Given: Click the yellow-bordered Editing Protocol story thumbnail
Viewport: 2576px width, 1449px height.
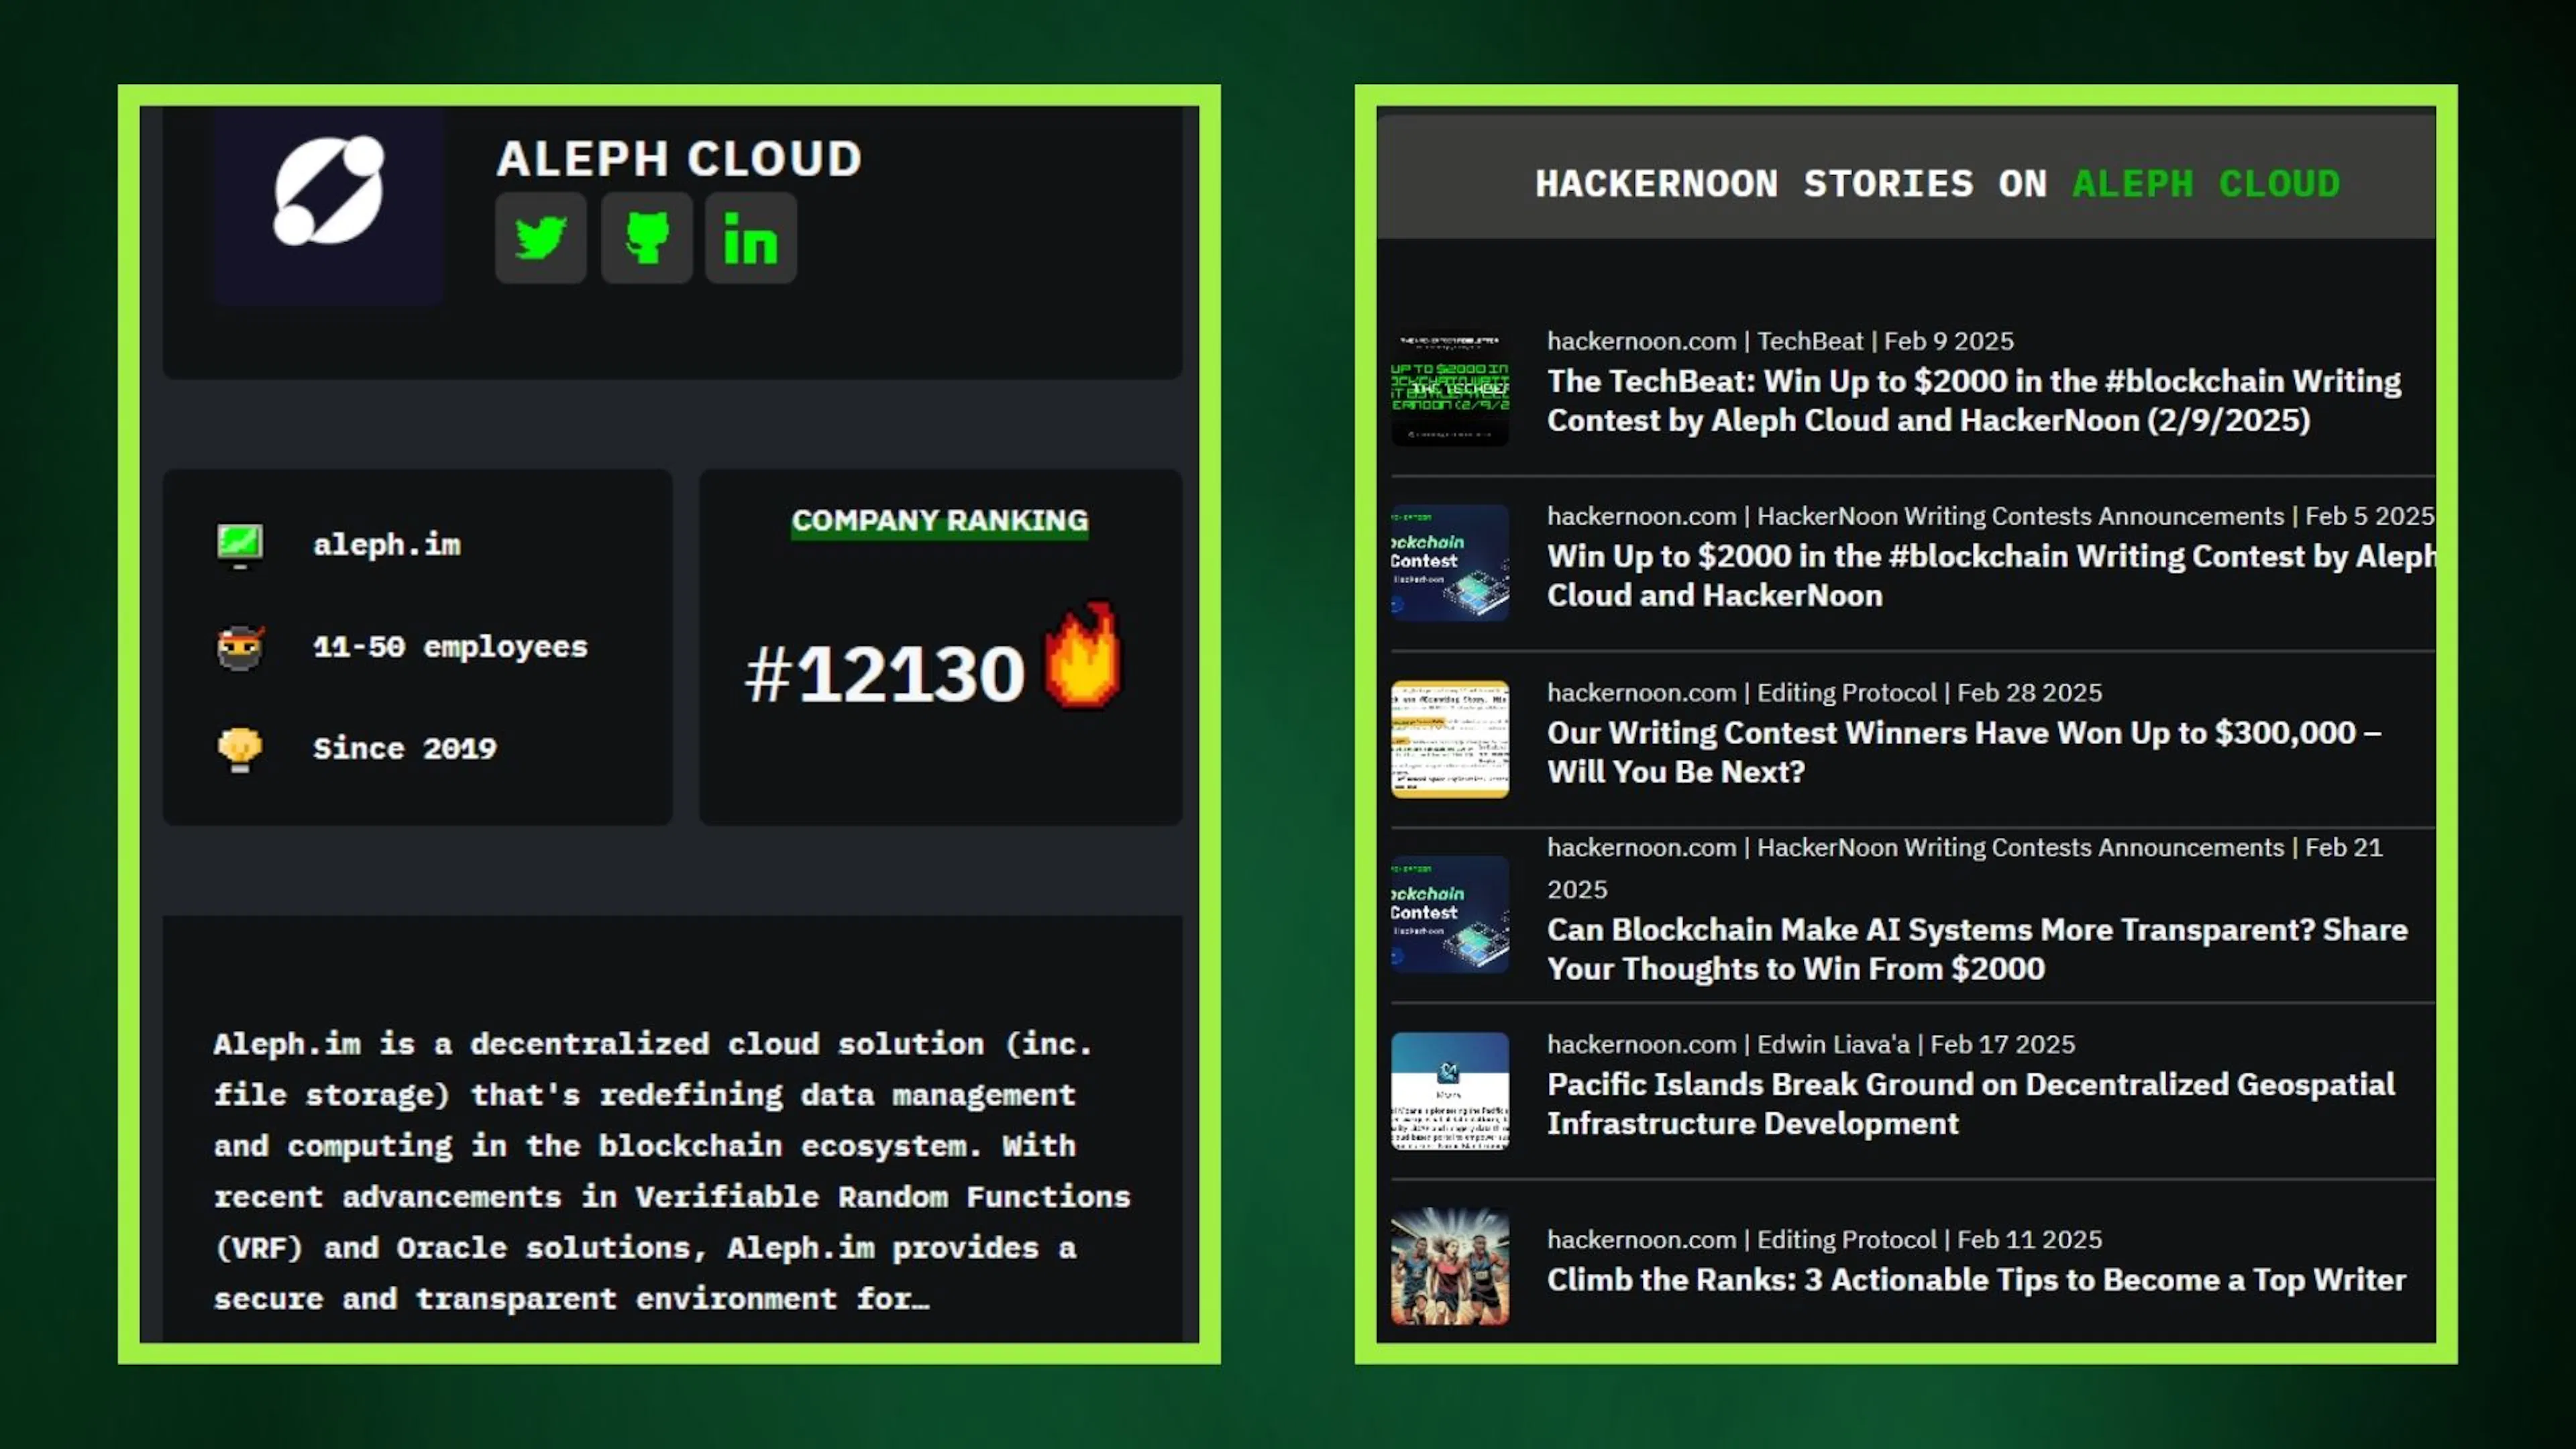Looking at the screenshot, I should point(1450,739).
